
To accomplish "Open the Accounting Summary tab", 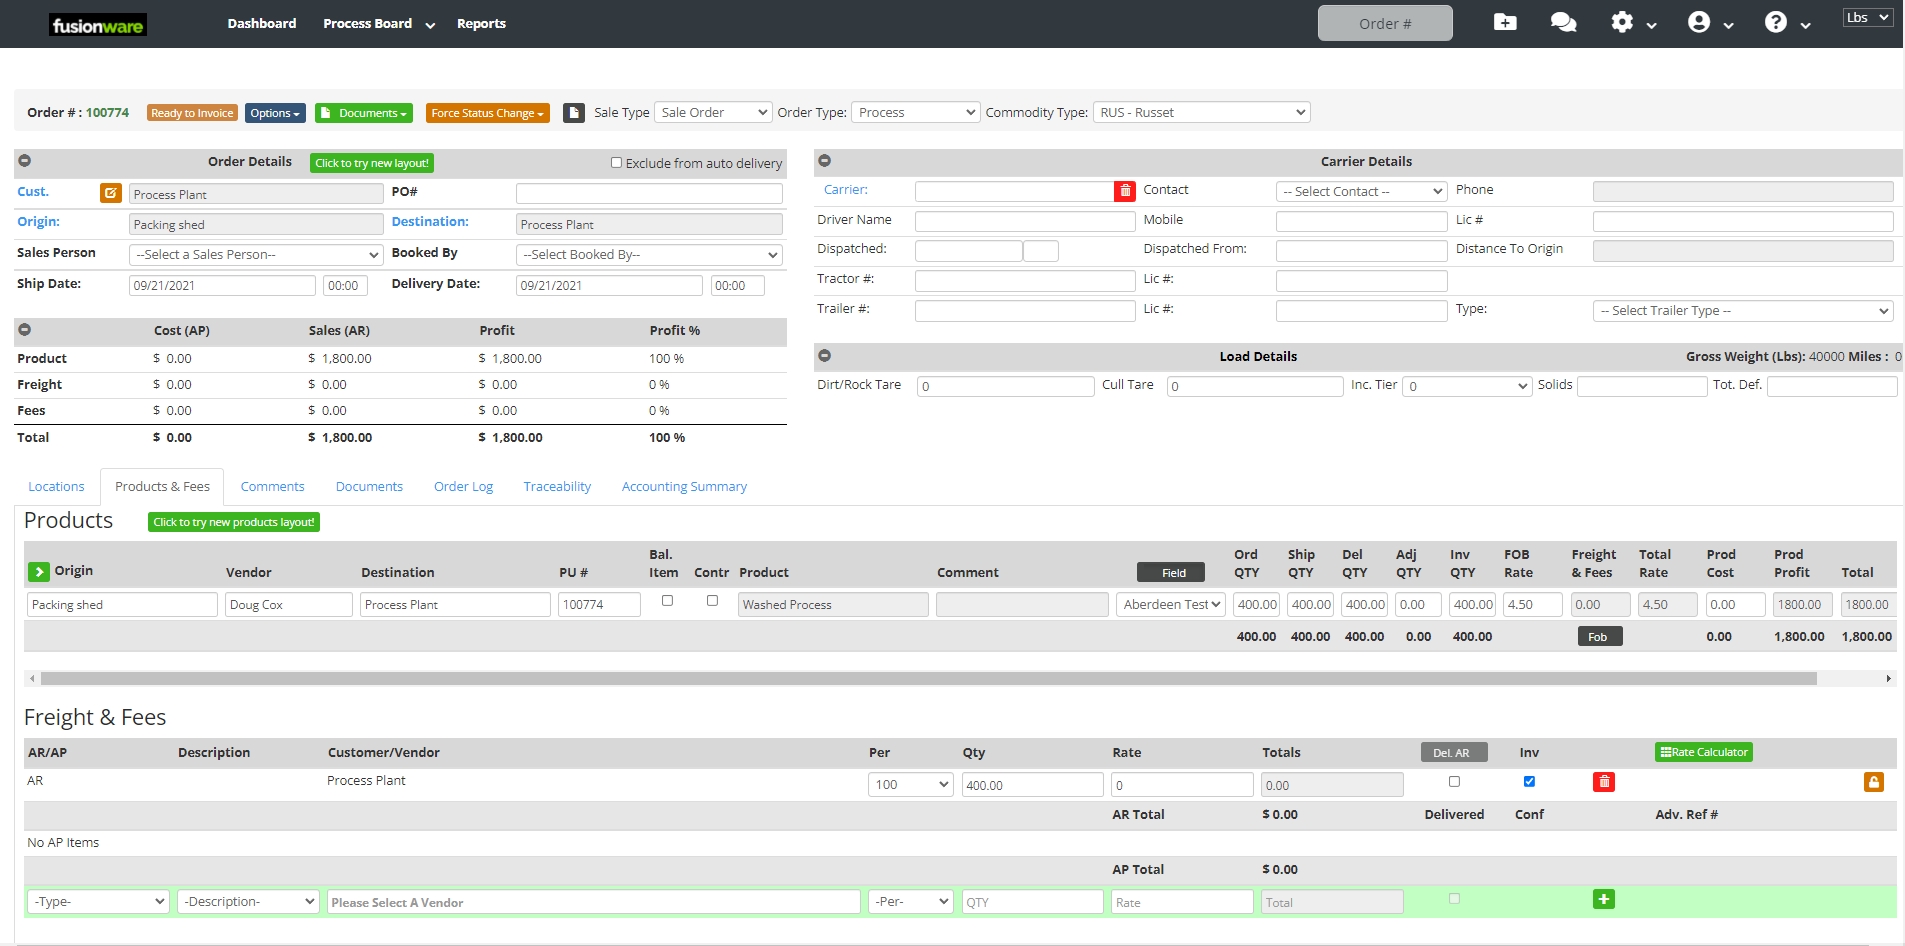I will (x=684, y=487).
